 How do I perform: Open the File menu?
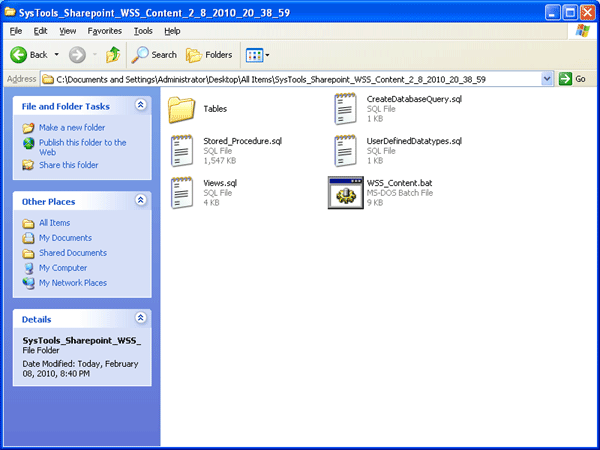(x=16, y=31)
